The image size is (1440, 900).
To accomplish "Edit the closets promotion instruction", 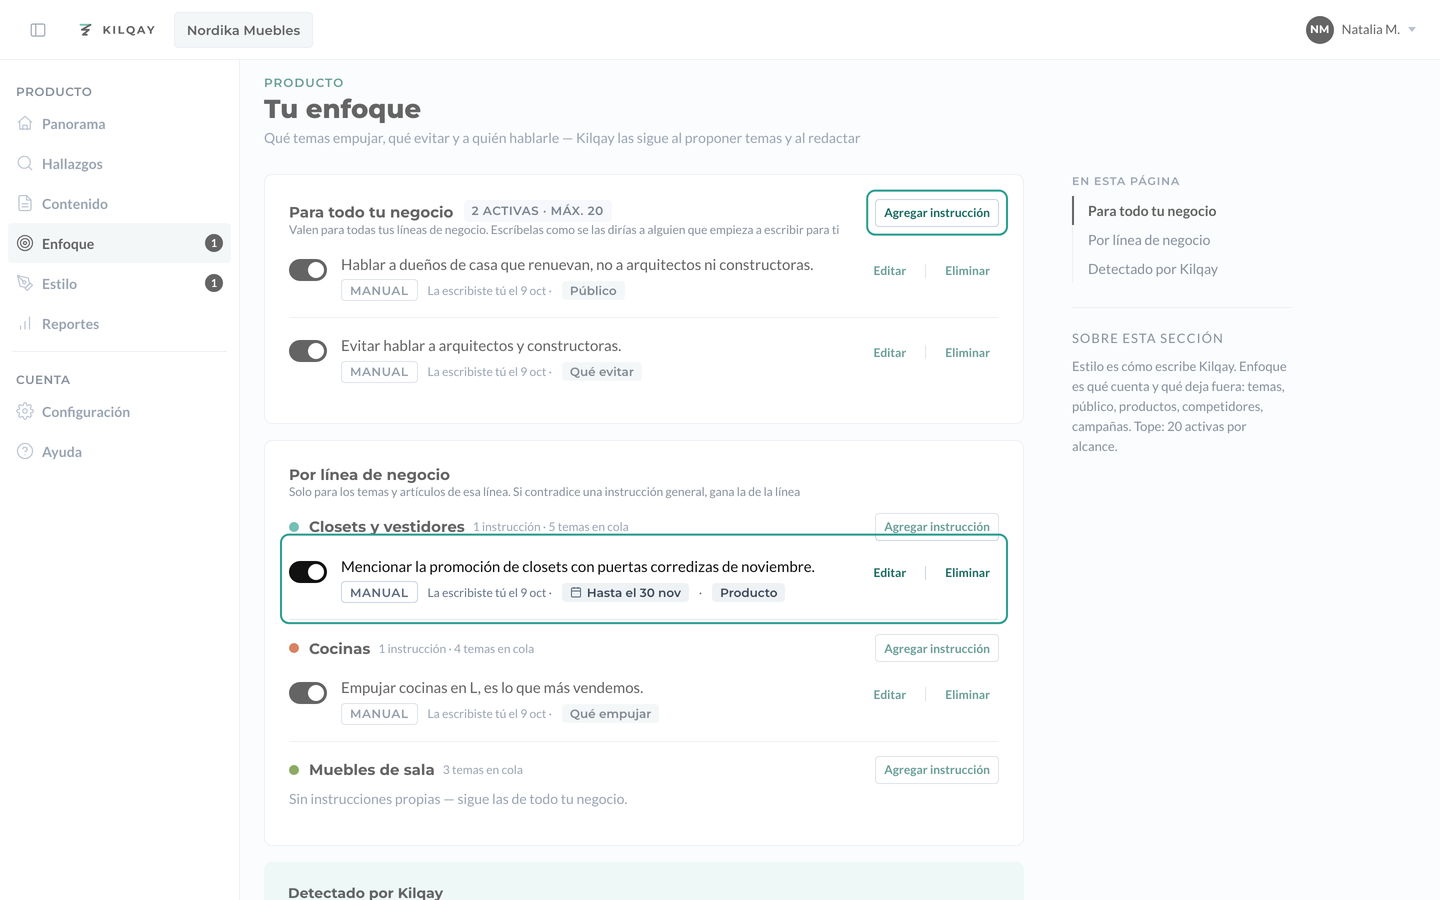I will click(x=889, y=573).
